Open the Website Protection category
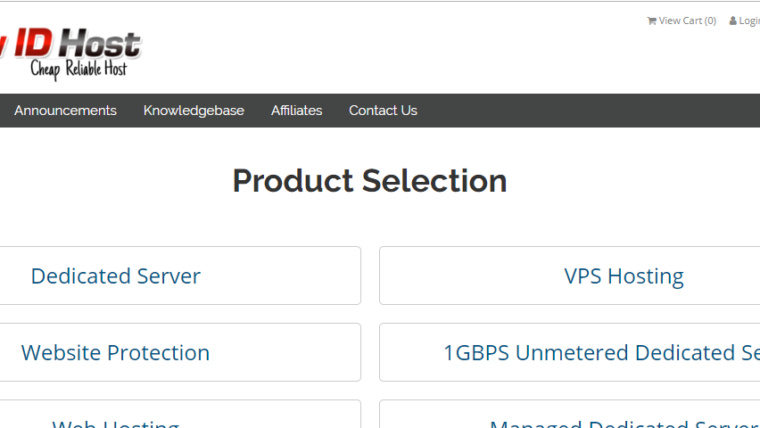The height and width of the screenshot is (428, 760). [116, 353]
